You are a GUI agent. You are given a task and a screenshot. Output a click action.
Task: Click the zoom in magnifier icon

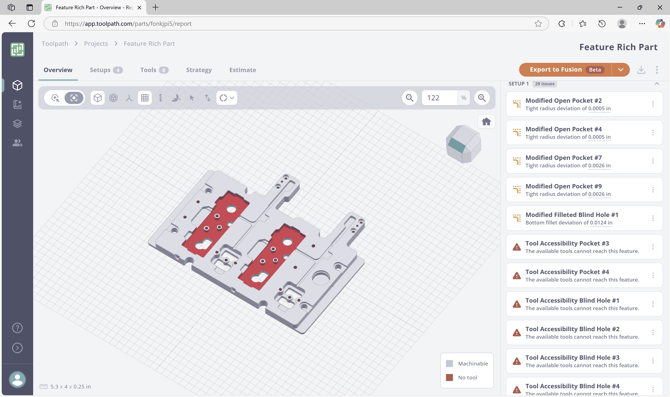482,98
